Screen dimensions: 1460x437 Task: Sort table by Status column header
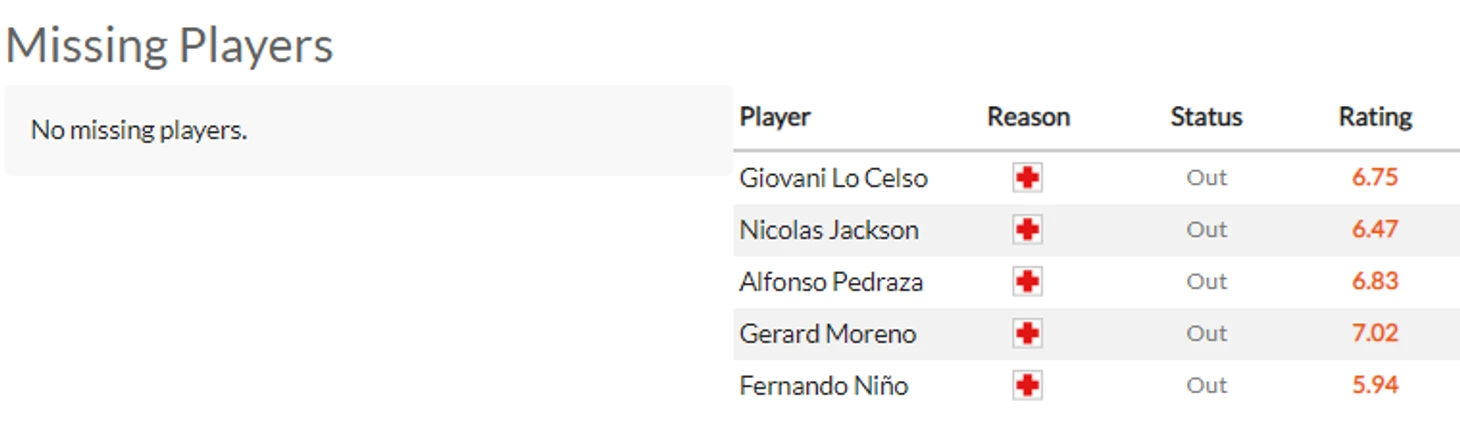1206,117
